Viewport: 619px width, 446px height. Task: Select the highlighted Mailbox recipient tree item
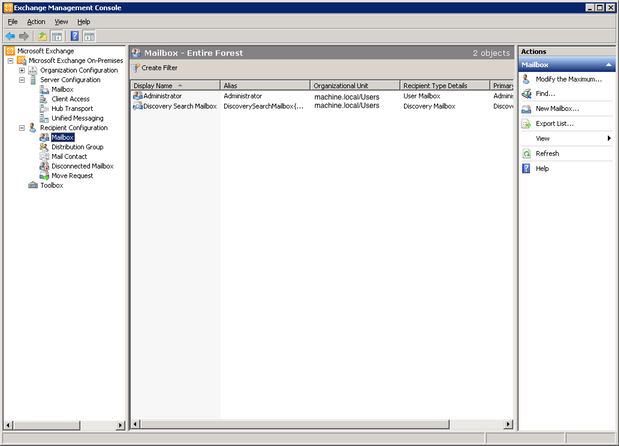coord(62,137)
